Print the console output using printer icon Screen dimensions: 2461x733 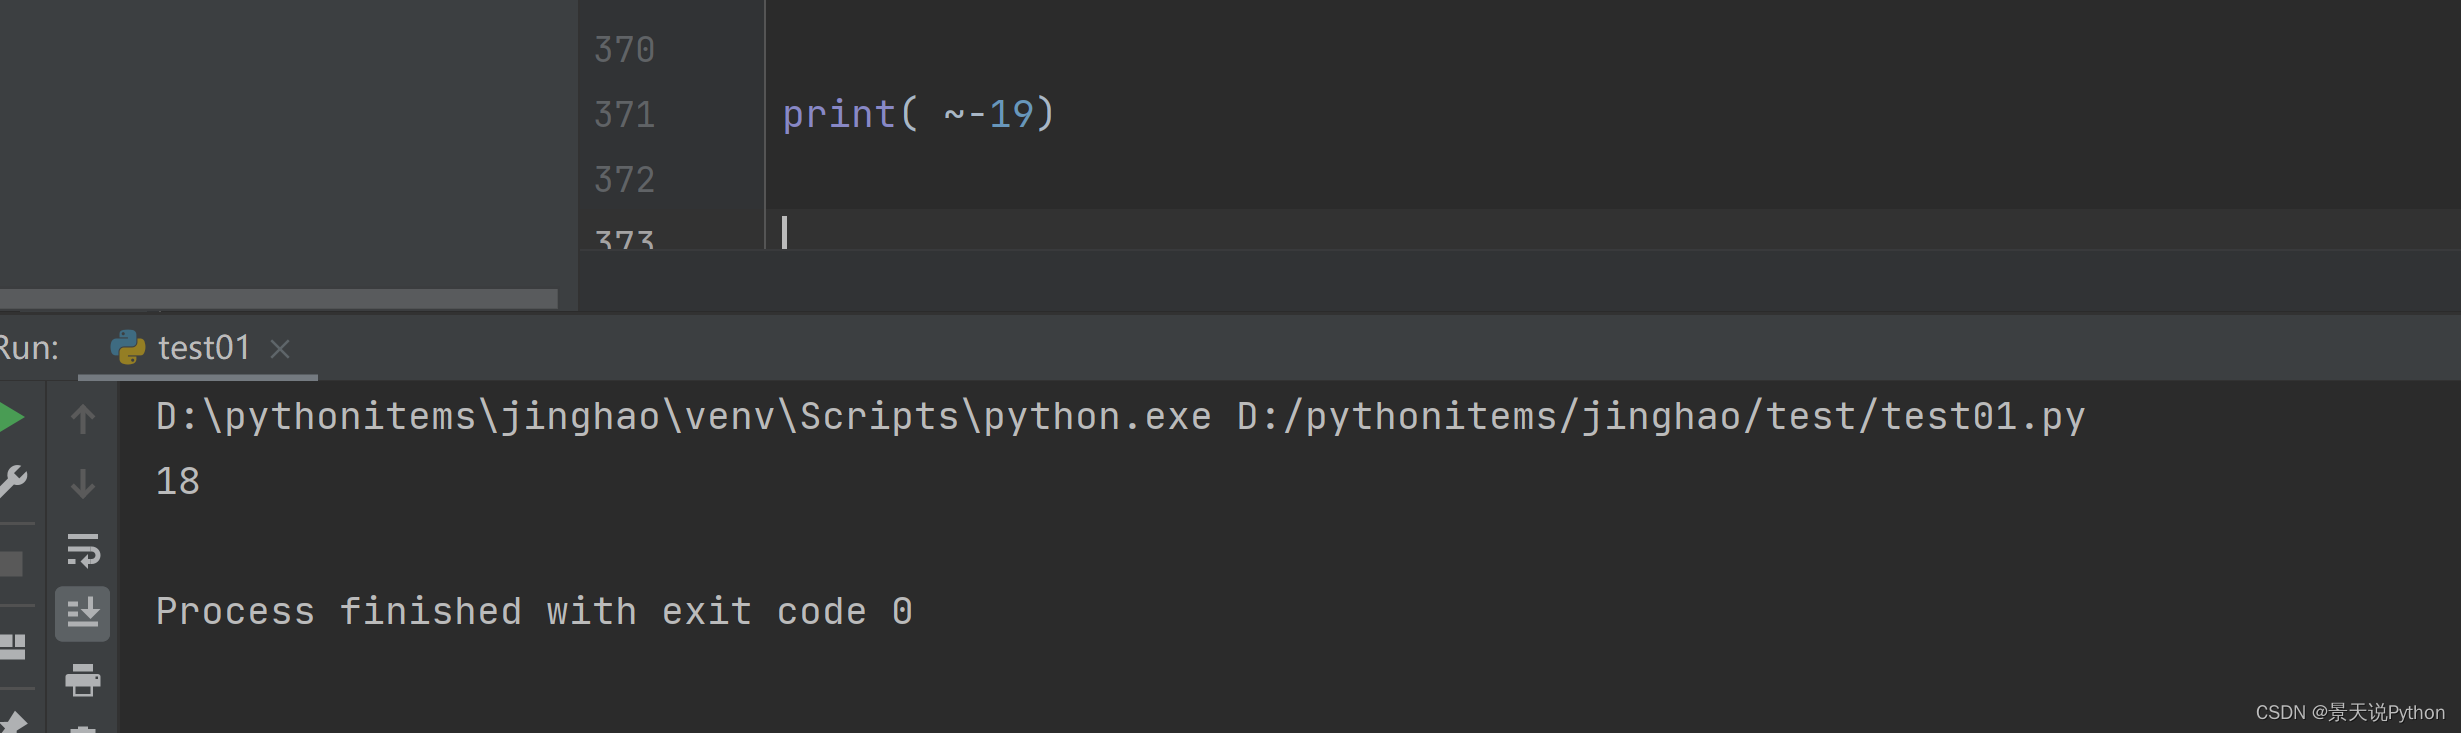click(83, 680)
